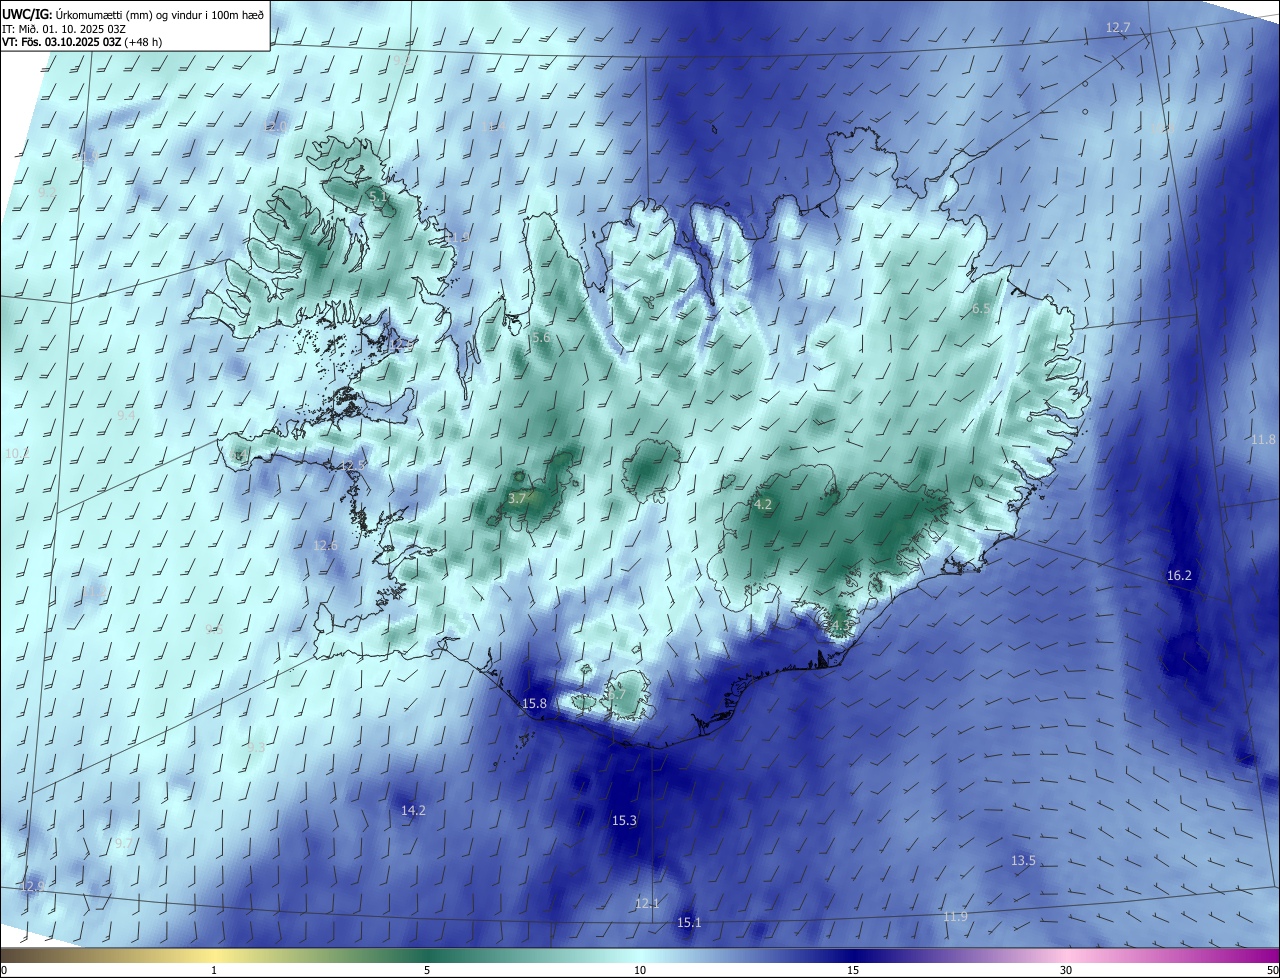Select the 15.3 value label
1280x978 pixels.
(624, 821)
